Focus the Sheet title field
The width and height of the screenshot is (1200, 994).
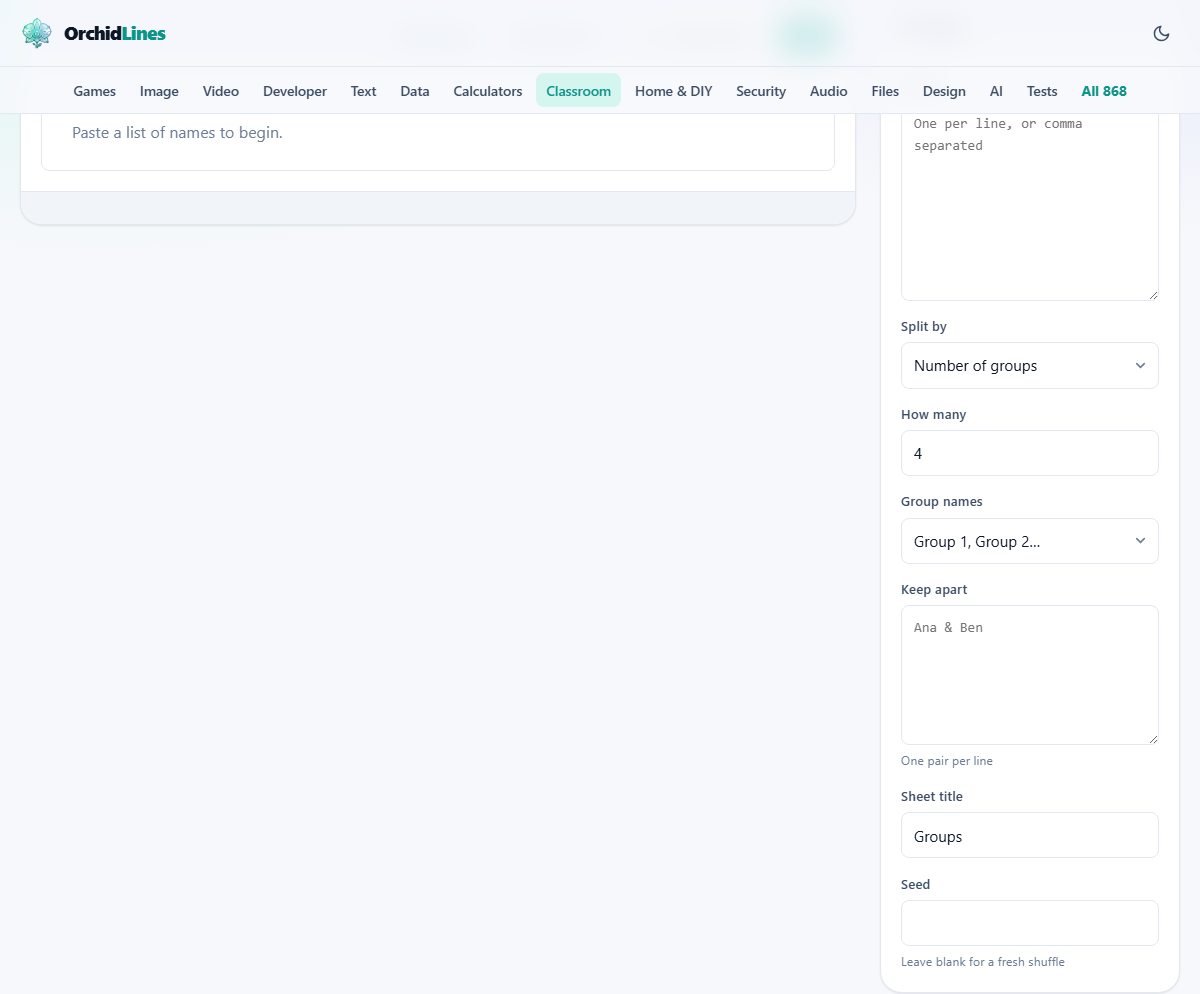point(1030,835)
